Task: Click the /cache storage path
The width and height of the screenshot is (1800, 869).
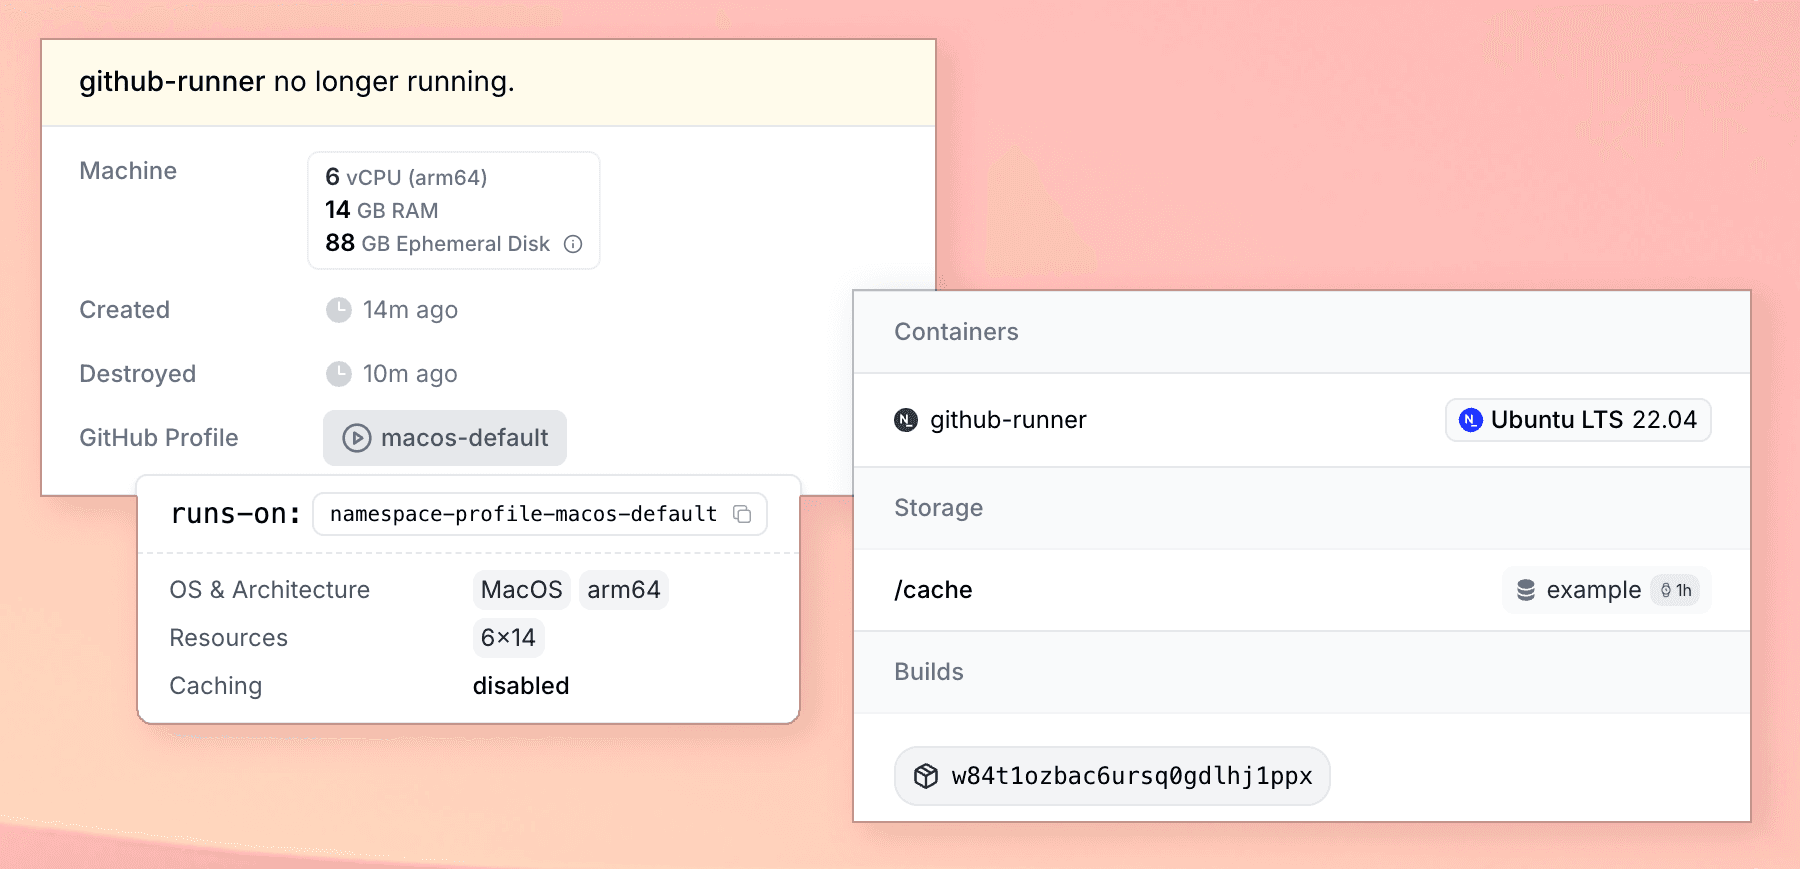Action: (x=933, y=590)
